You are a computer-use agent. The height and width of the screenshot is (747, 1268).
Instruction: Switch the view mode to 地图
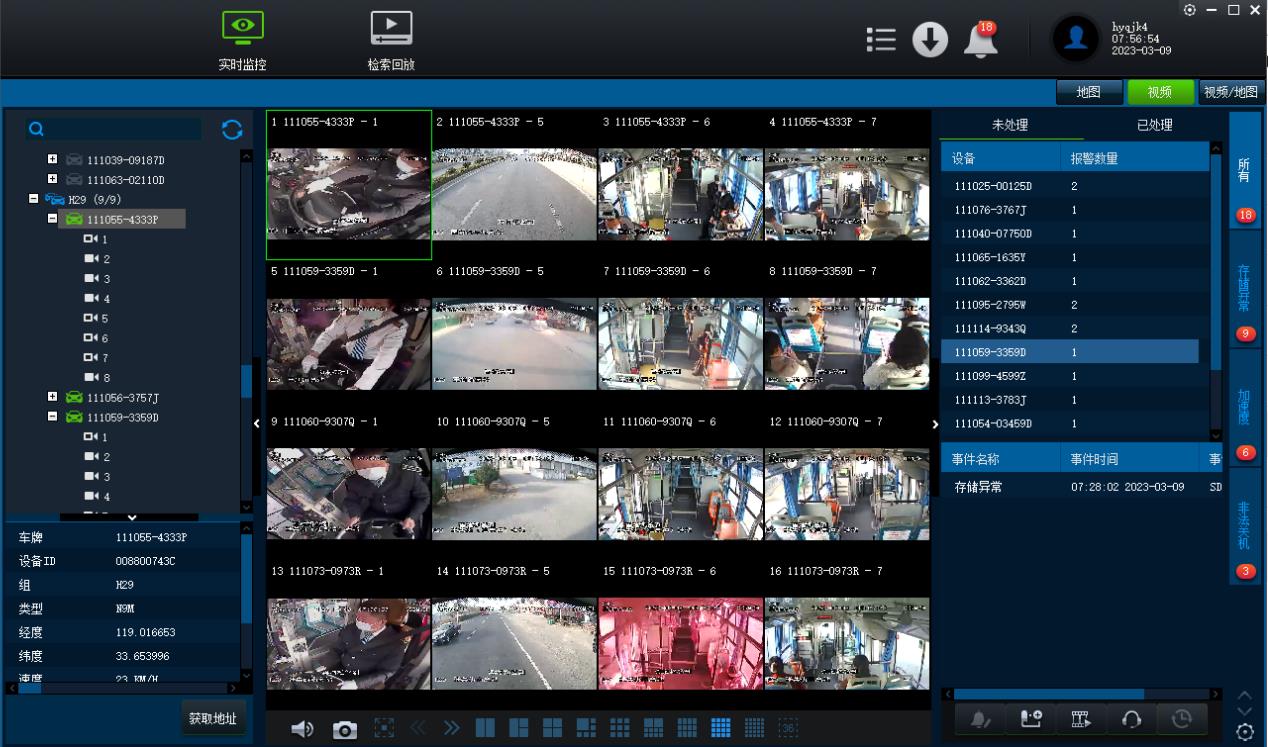point(1088,92)
